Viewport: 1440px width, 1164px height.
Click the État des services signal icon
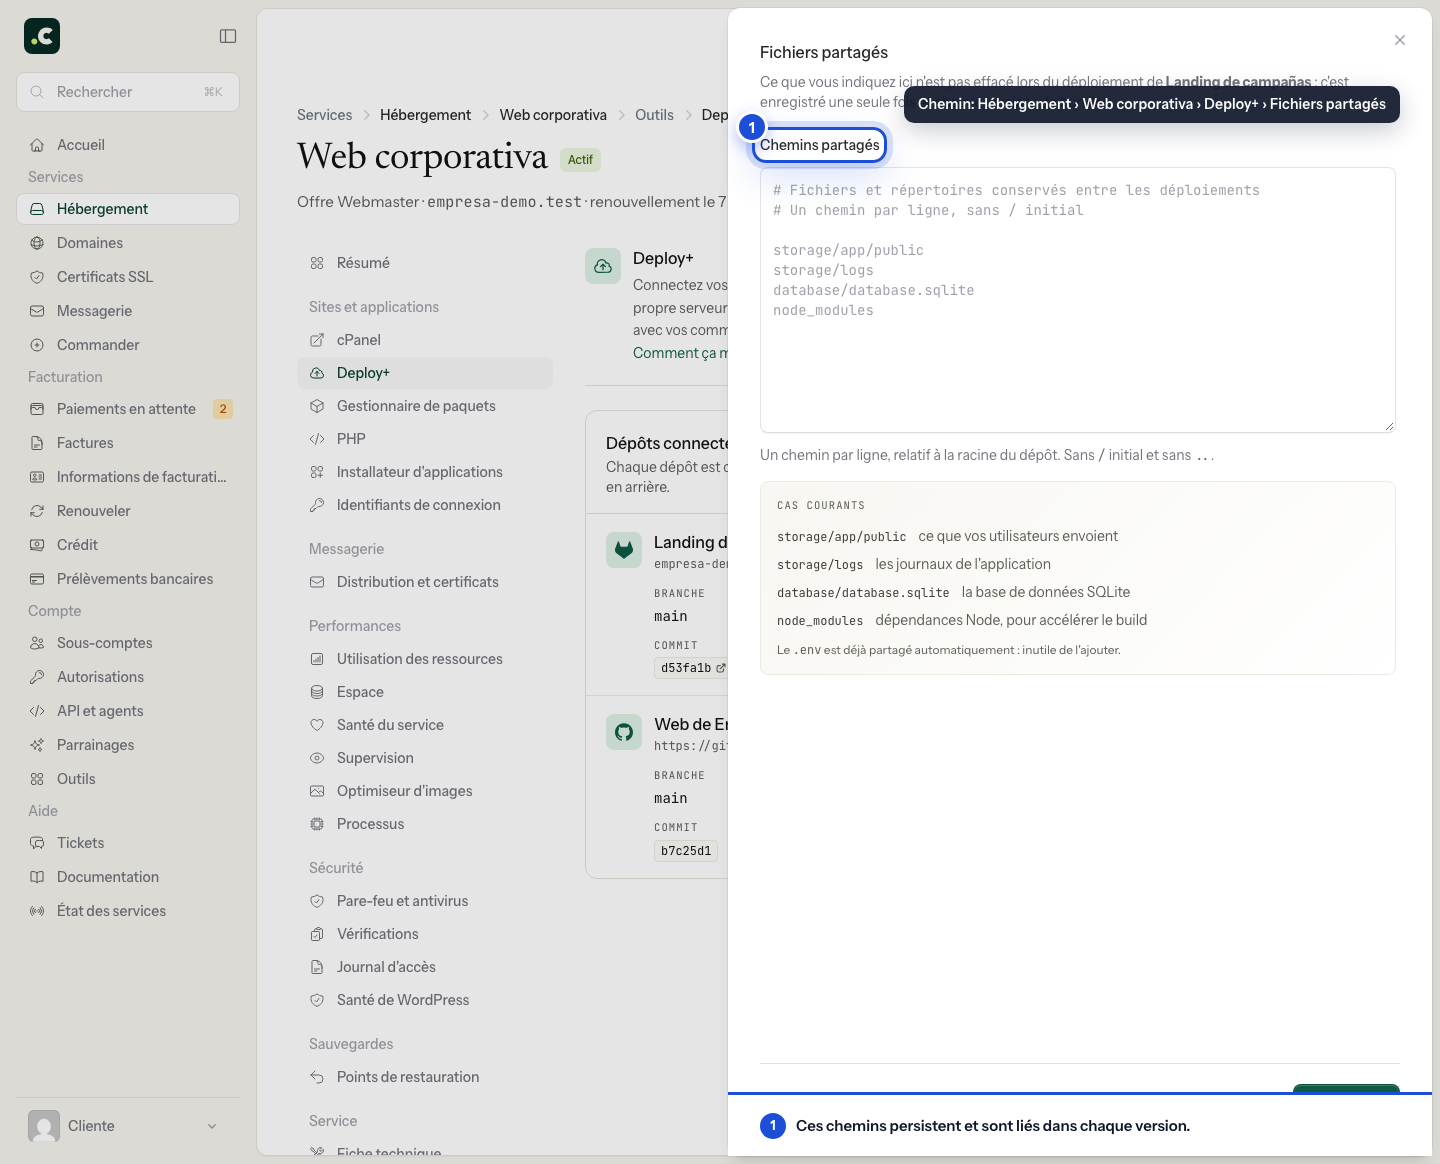[37, 911]
